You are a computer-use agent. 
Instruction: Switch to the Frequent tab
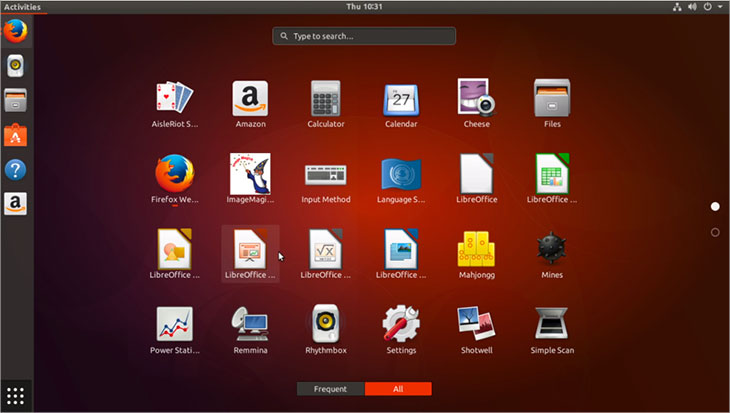[331, 389]
